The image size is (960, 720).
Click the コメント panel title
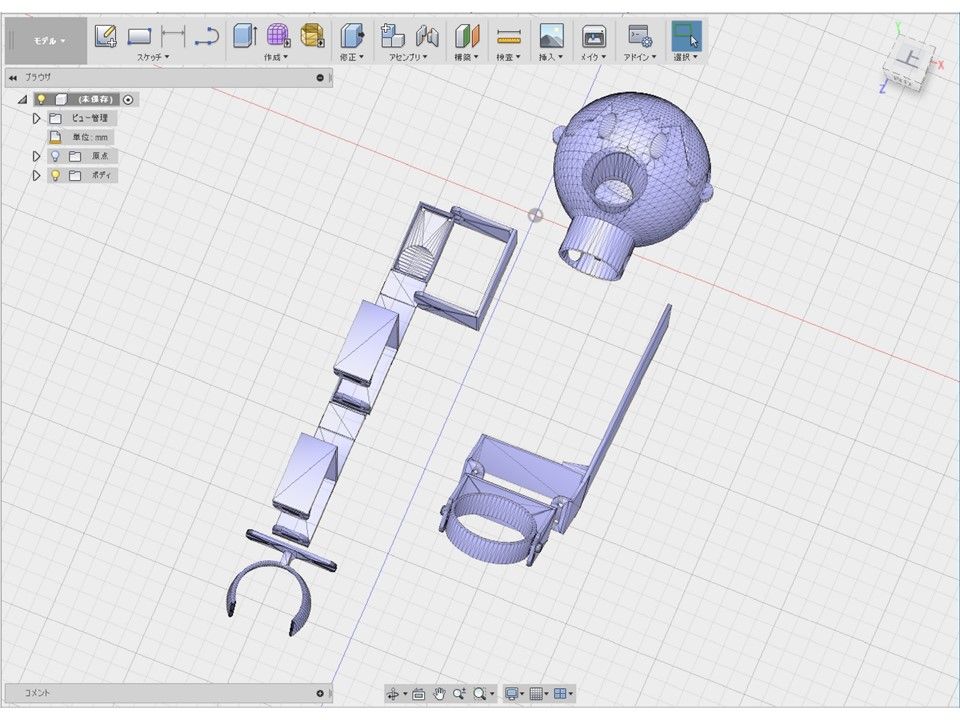click(37, 693)
